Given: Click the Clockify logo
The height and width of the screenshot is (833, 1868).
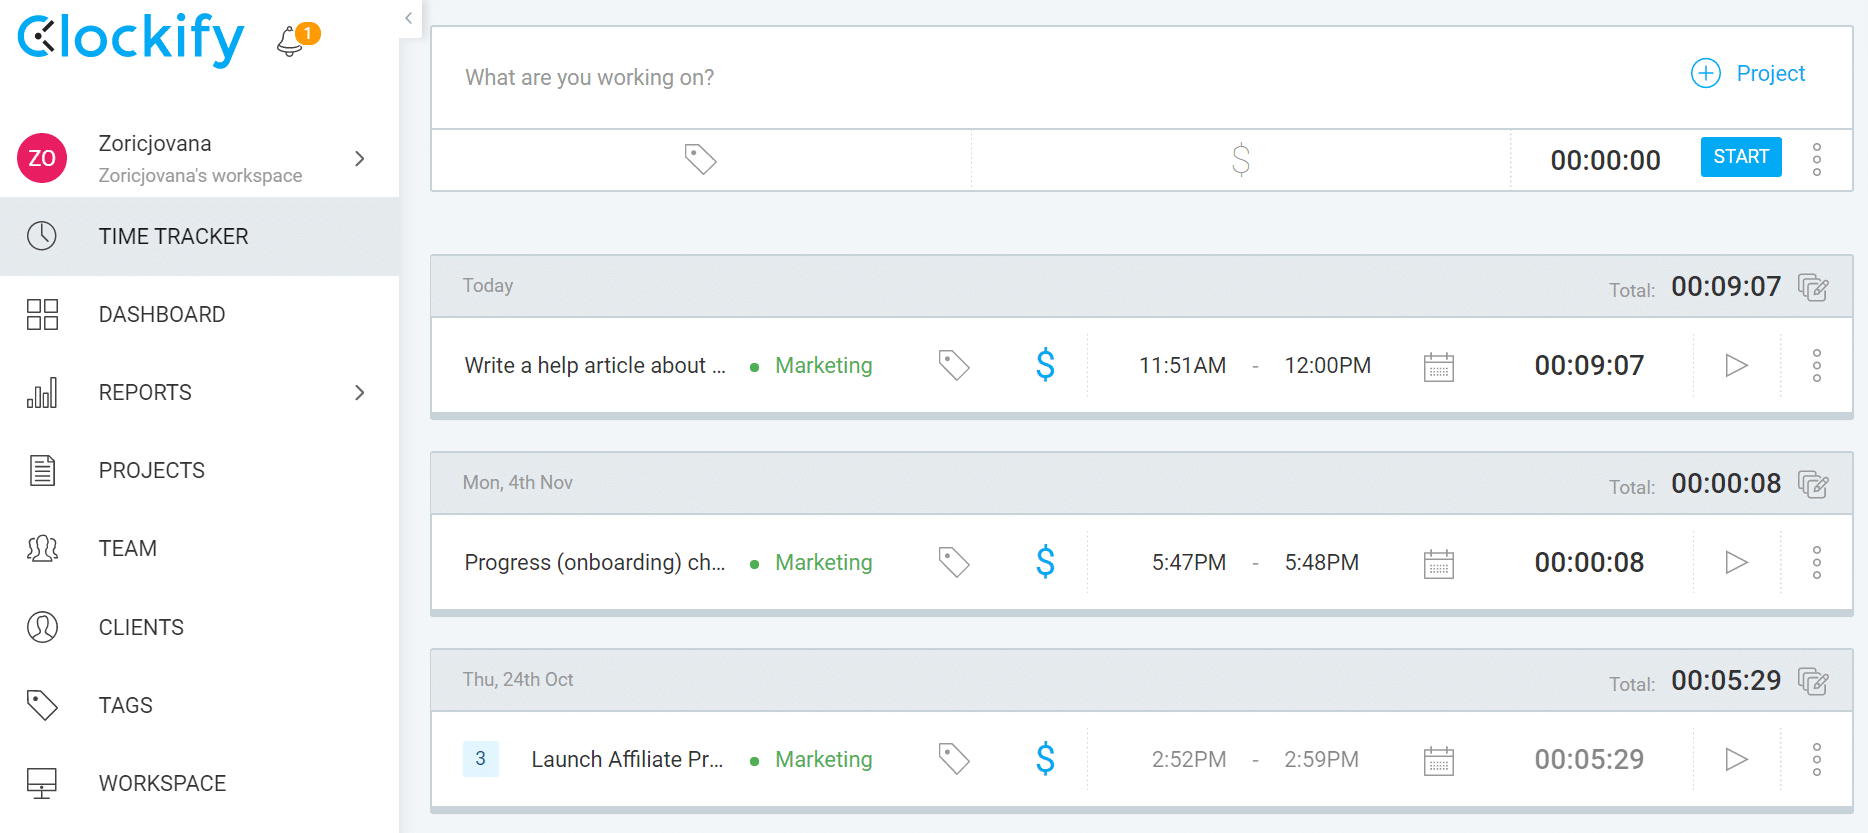Looking at the screenshot, I should [x=131, y=38].
